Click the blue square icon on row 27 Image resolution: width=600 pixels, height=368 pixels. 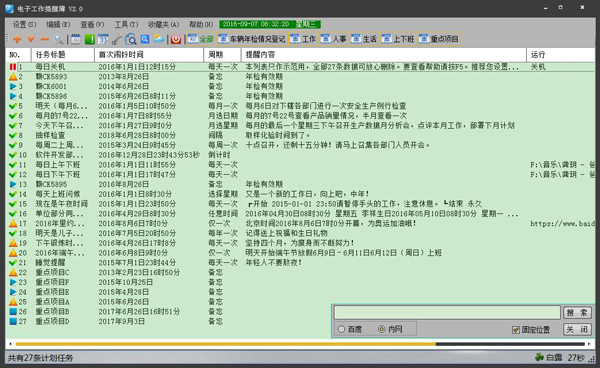click(x=13, y=321)
